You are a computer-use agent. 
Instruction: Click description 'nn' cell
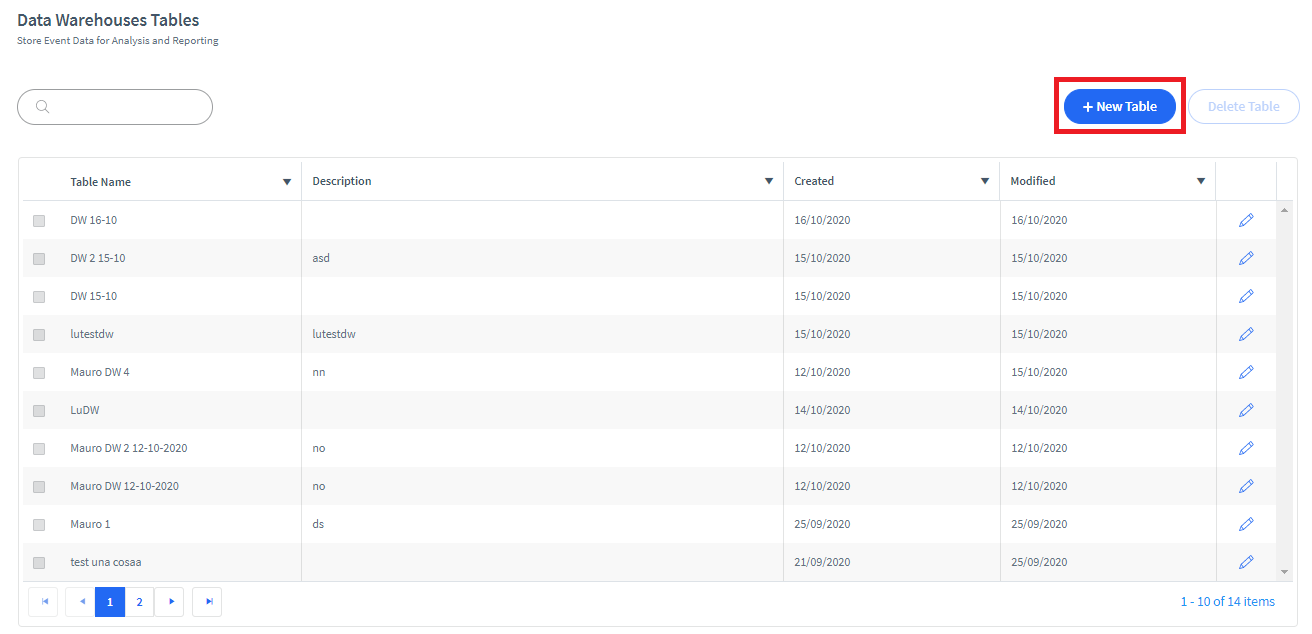[x=319, y=372]
